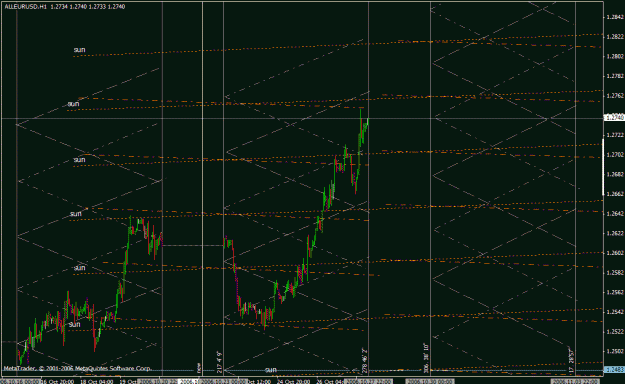Select the 18 Oct 04:00 time label

(98, 381)
